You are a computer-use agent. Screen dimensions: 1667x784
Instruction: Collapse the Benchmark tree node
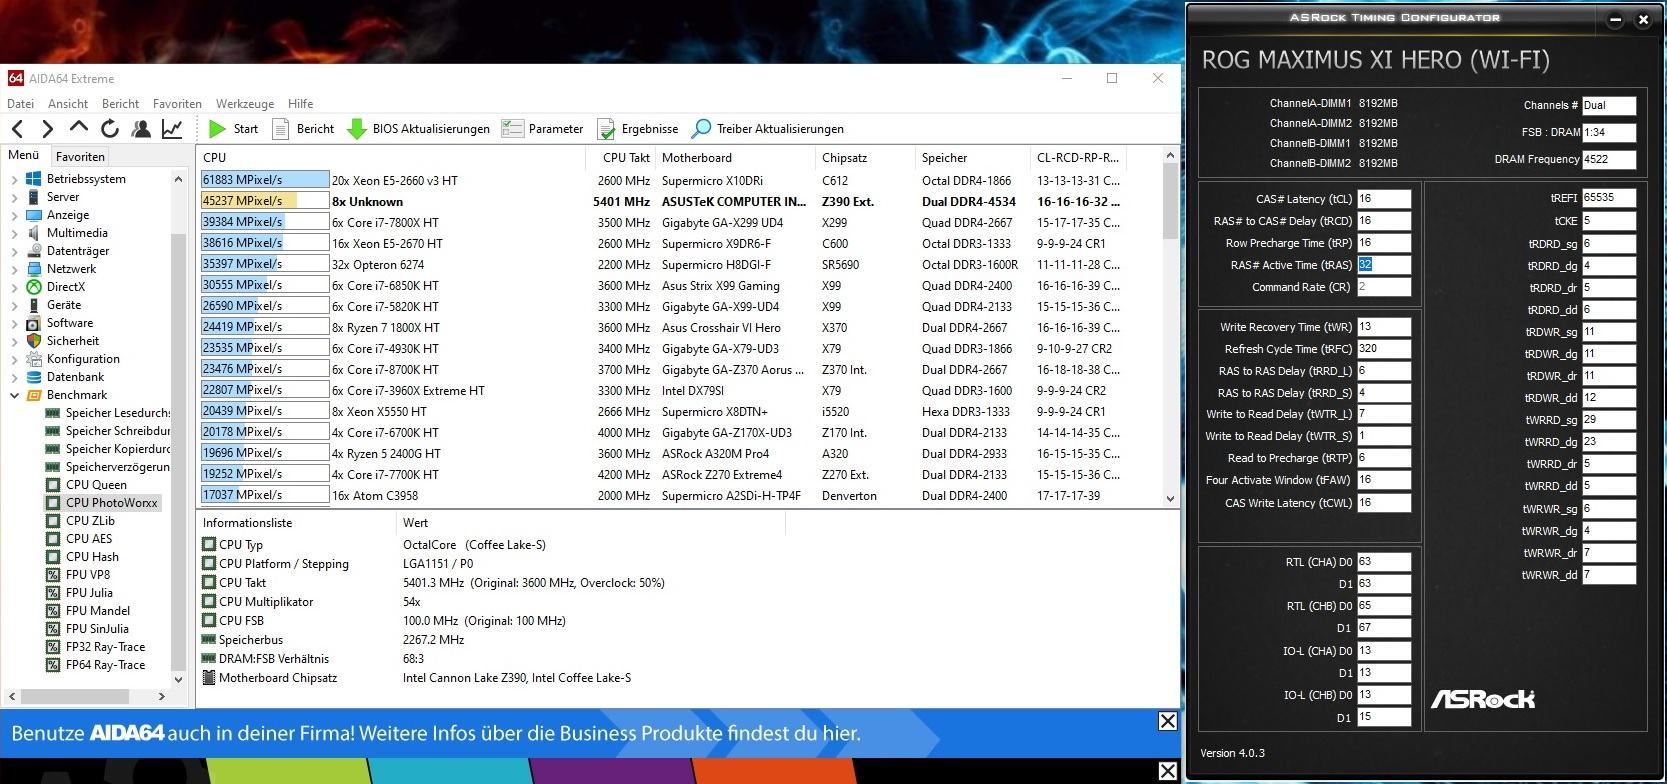click(14, 395)
